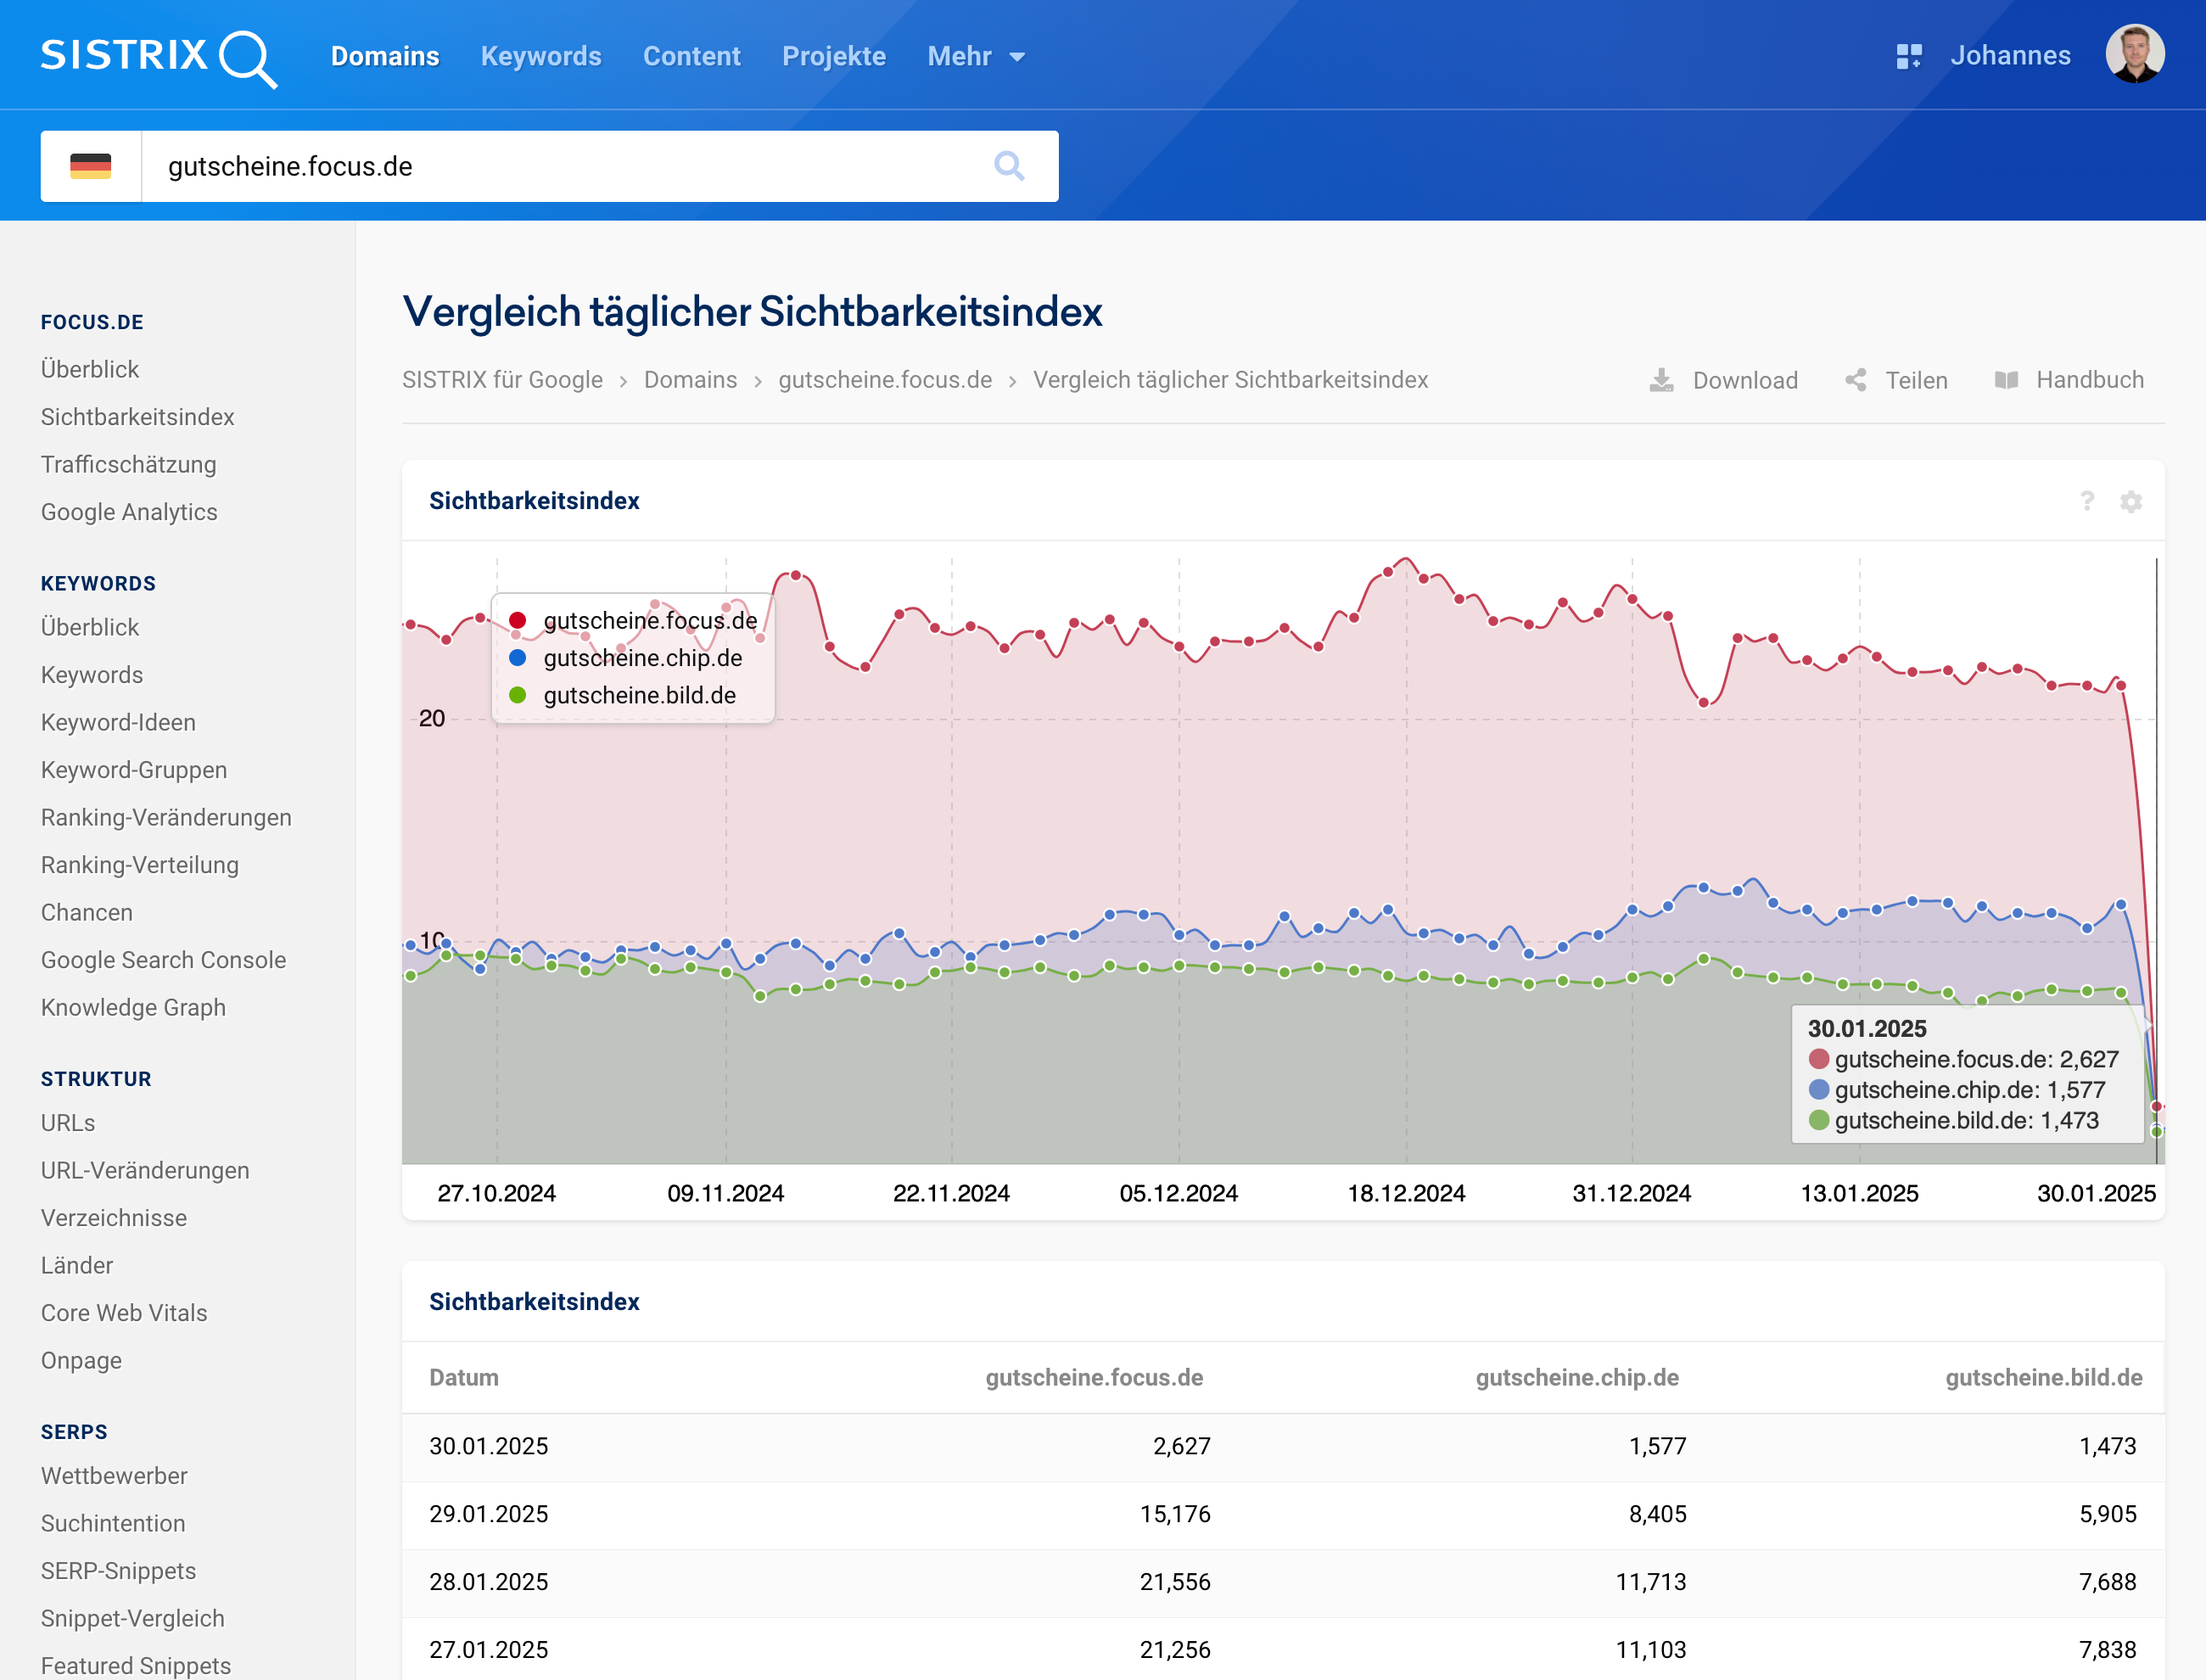2206x1680 pixels.
Task: Open the apps grid icon beside Johannes
Action: click(x=1908, y=56)
